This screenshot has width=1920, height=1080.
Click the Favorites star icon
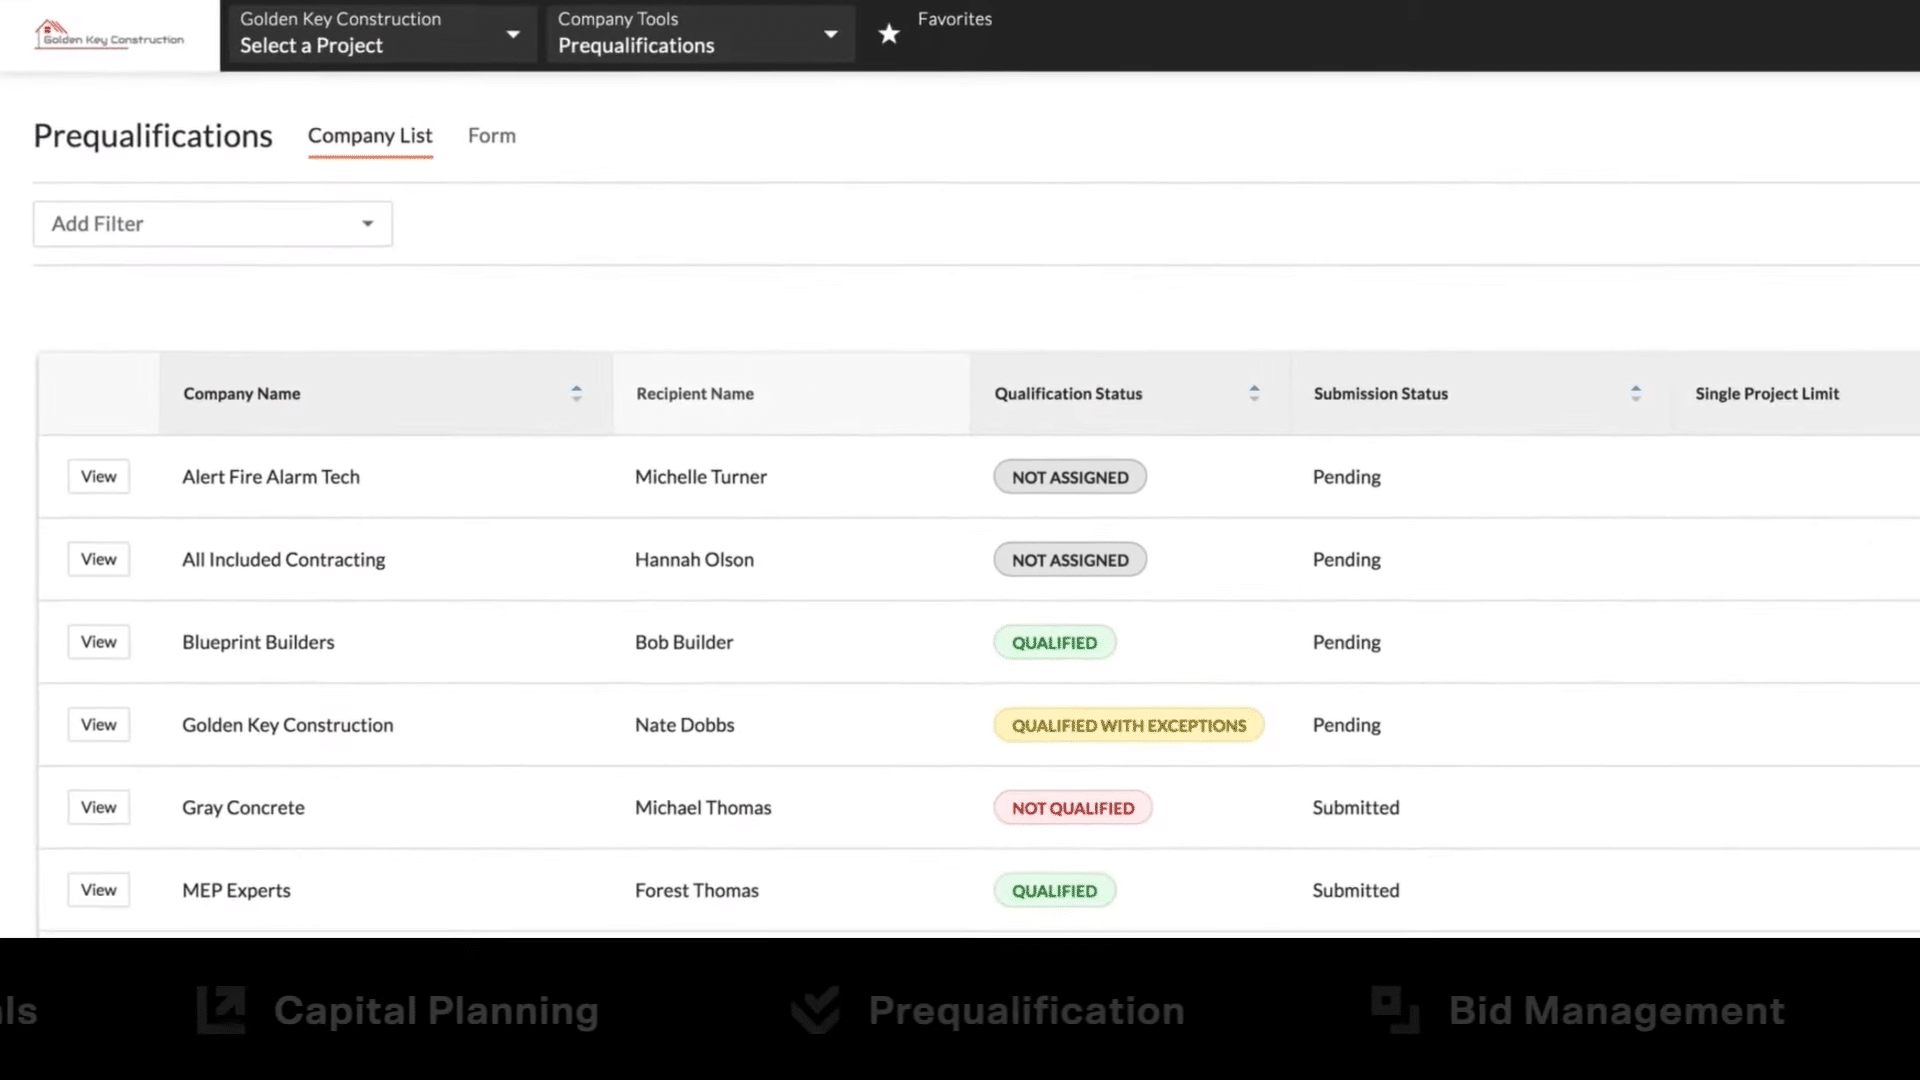pyautogui.click(x=888, y=33)
